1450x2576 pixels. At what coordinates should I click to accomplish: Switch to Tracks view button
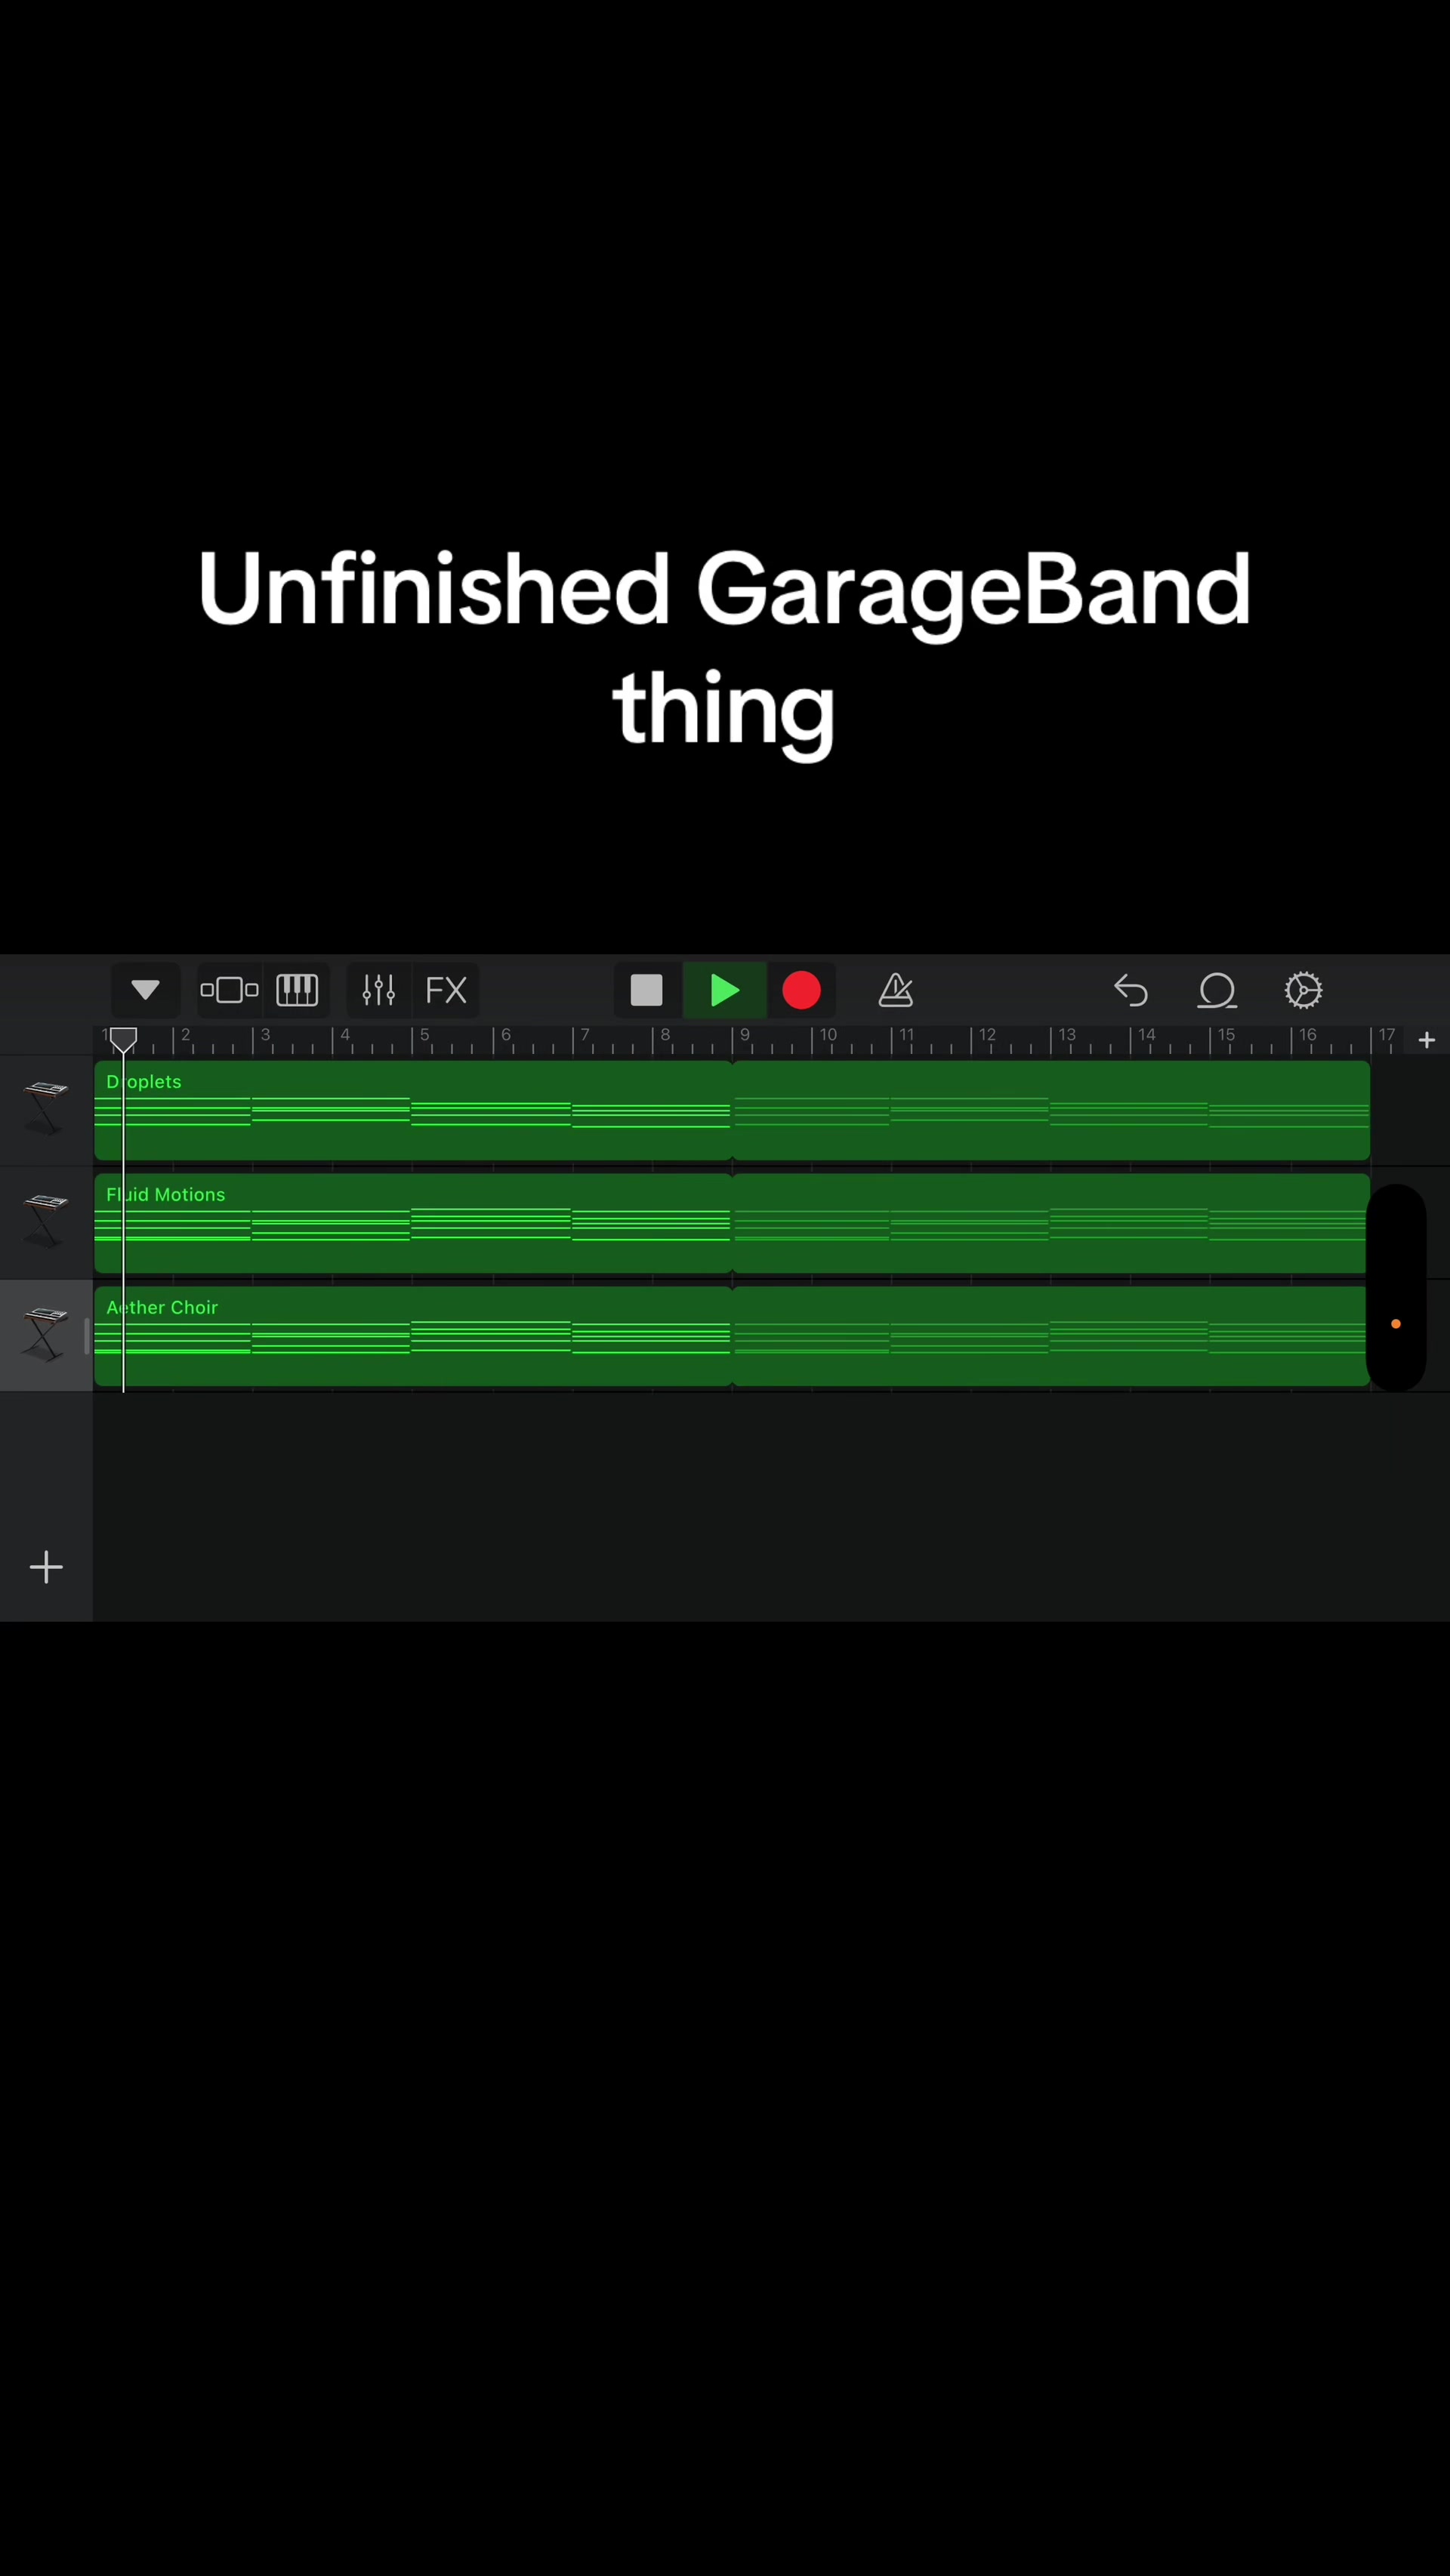click(x=230, y=990)
